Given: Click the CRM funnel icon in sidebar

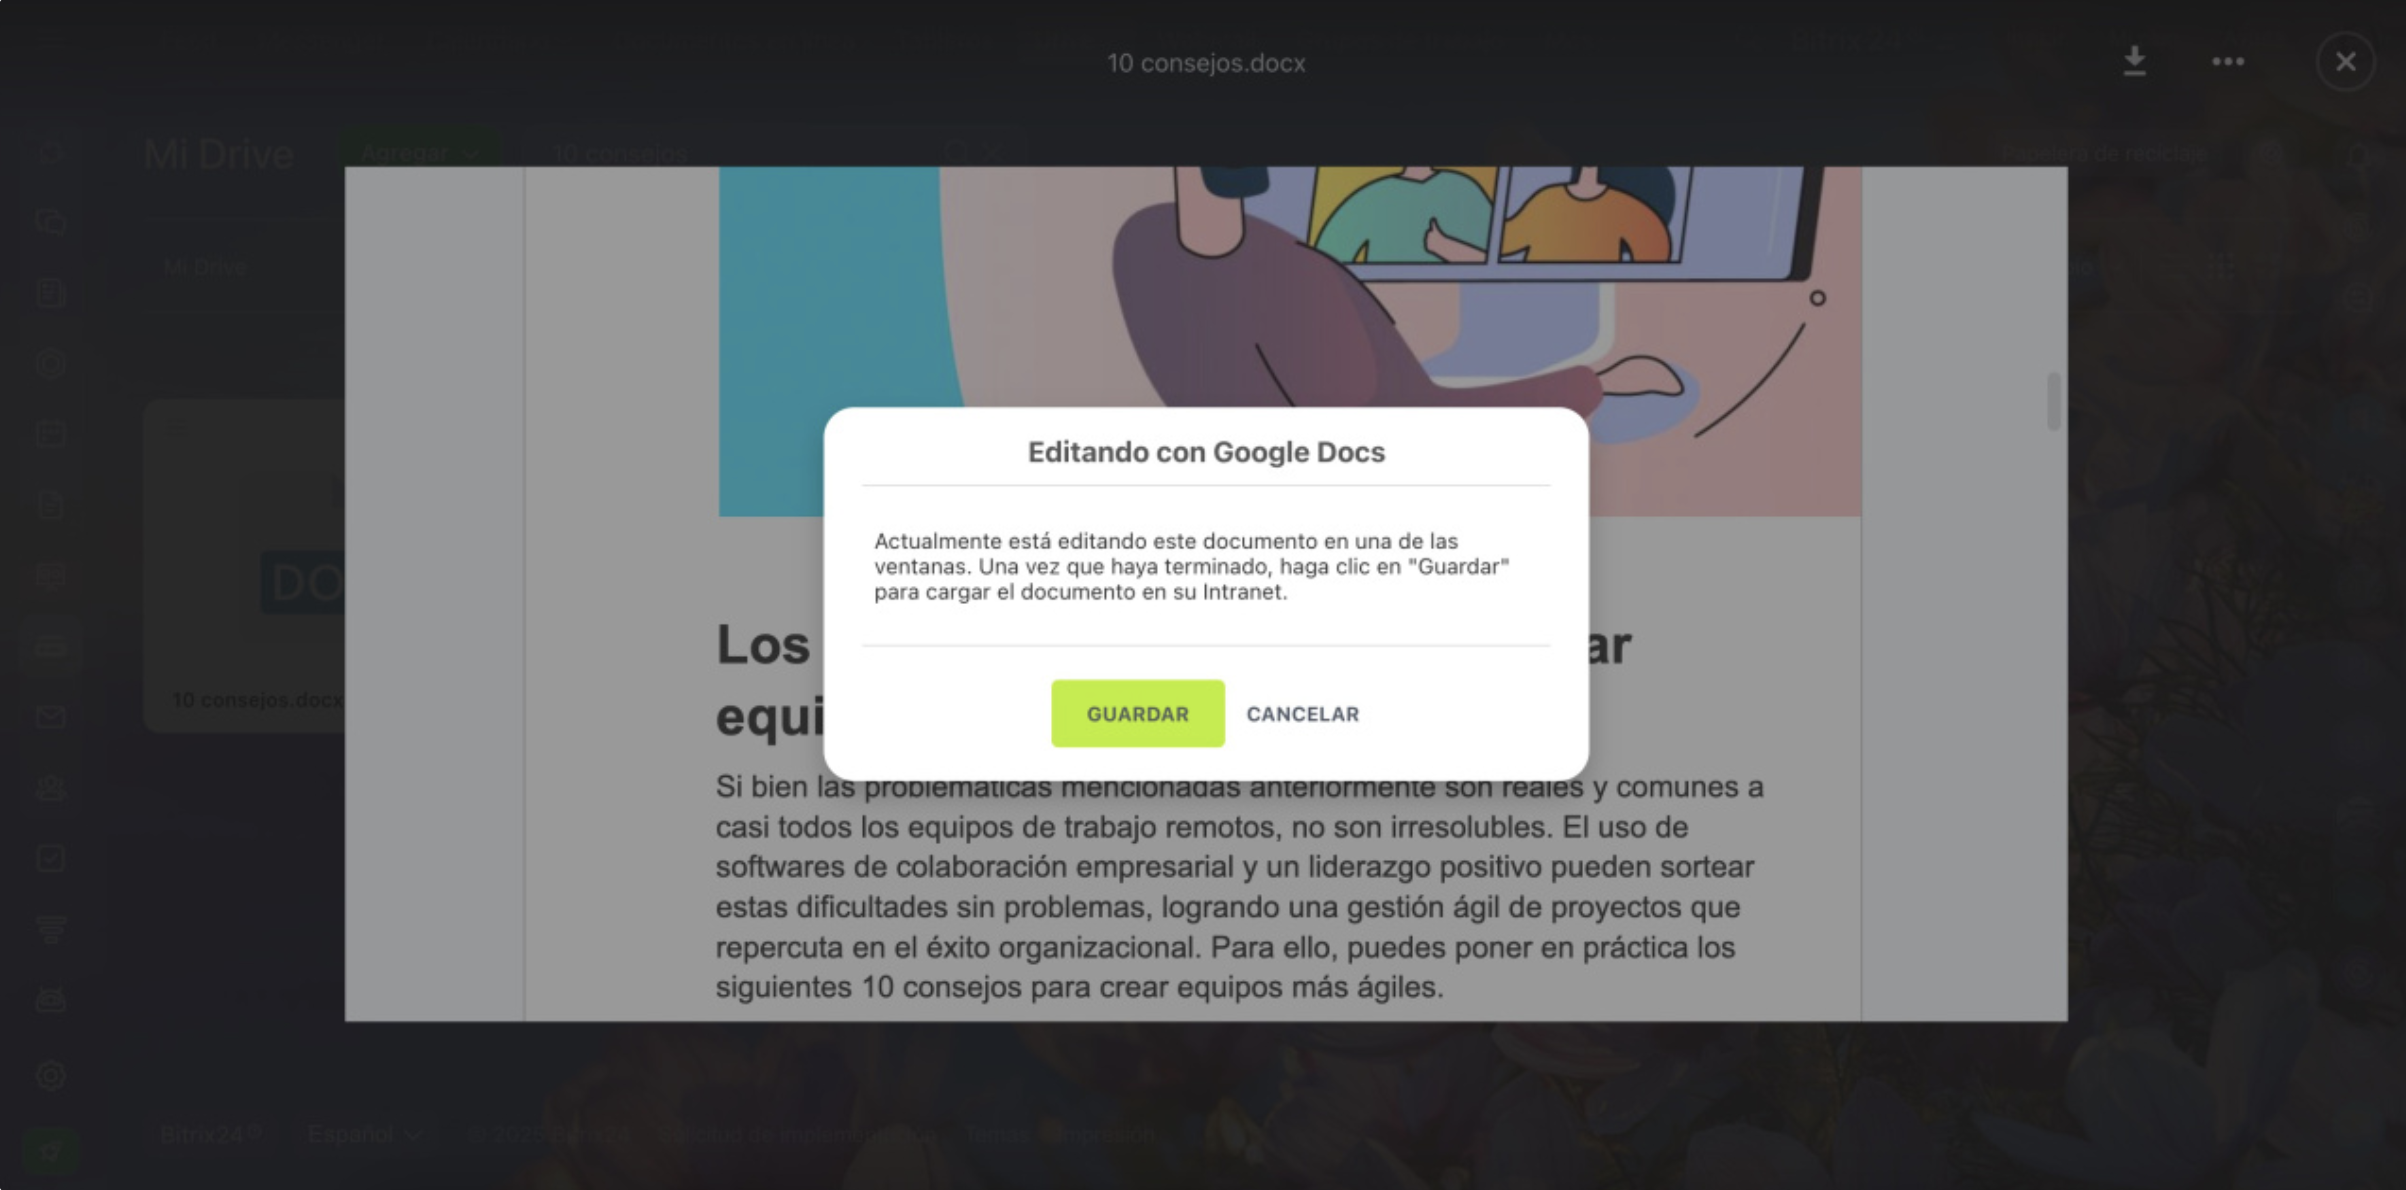Looking at the screenshot, I should point(51,929).
